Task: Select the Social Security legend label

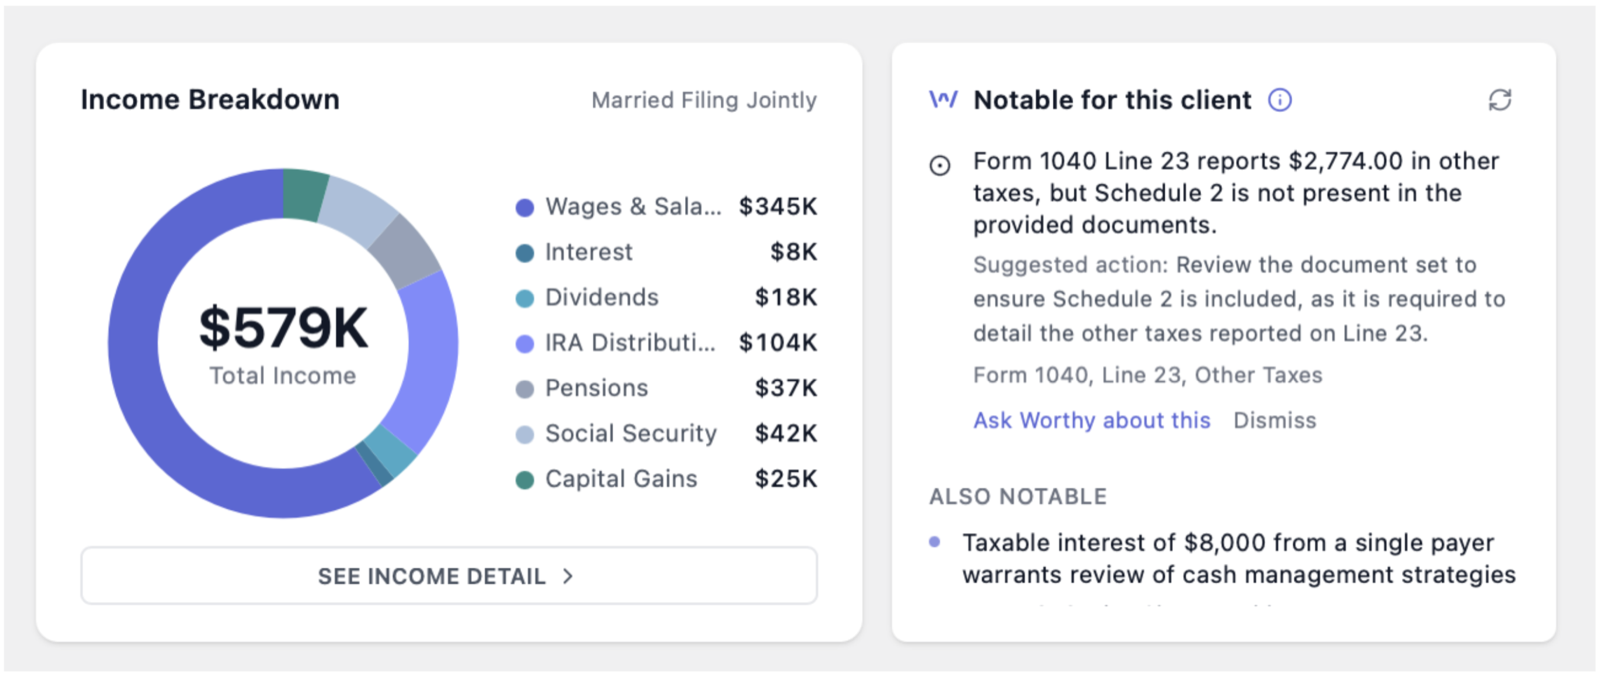Action: click(x=631, y=433)
